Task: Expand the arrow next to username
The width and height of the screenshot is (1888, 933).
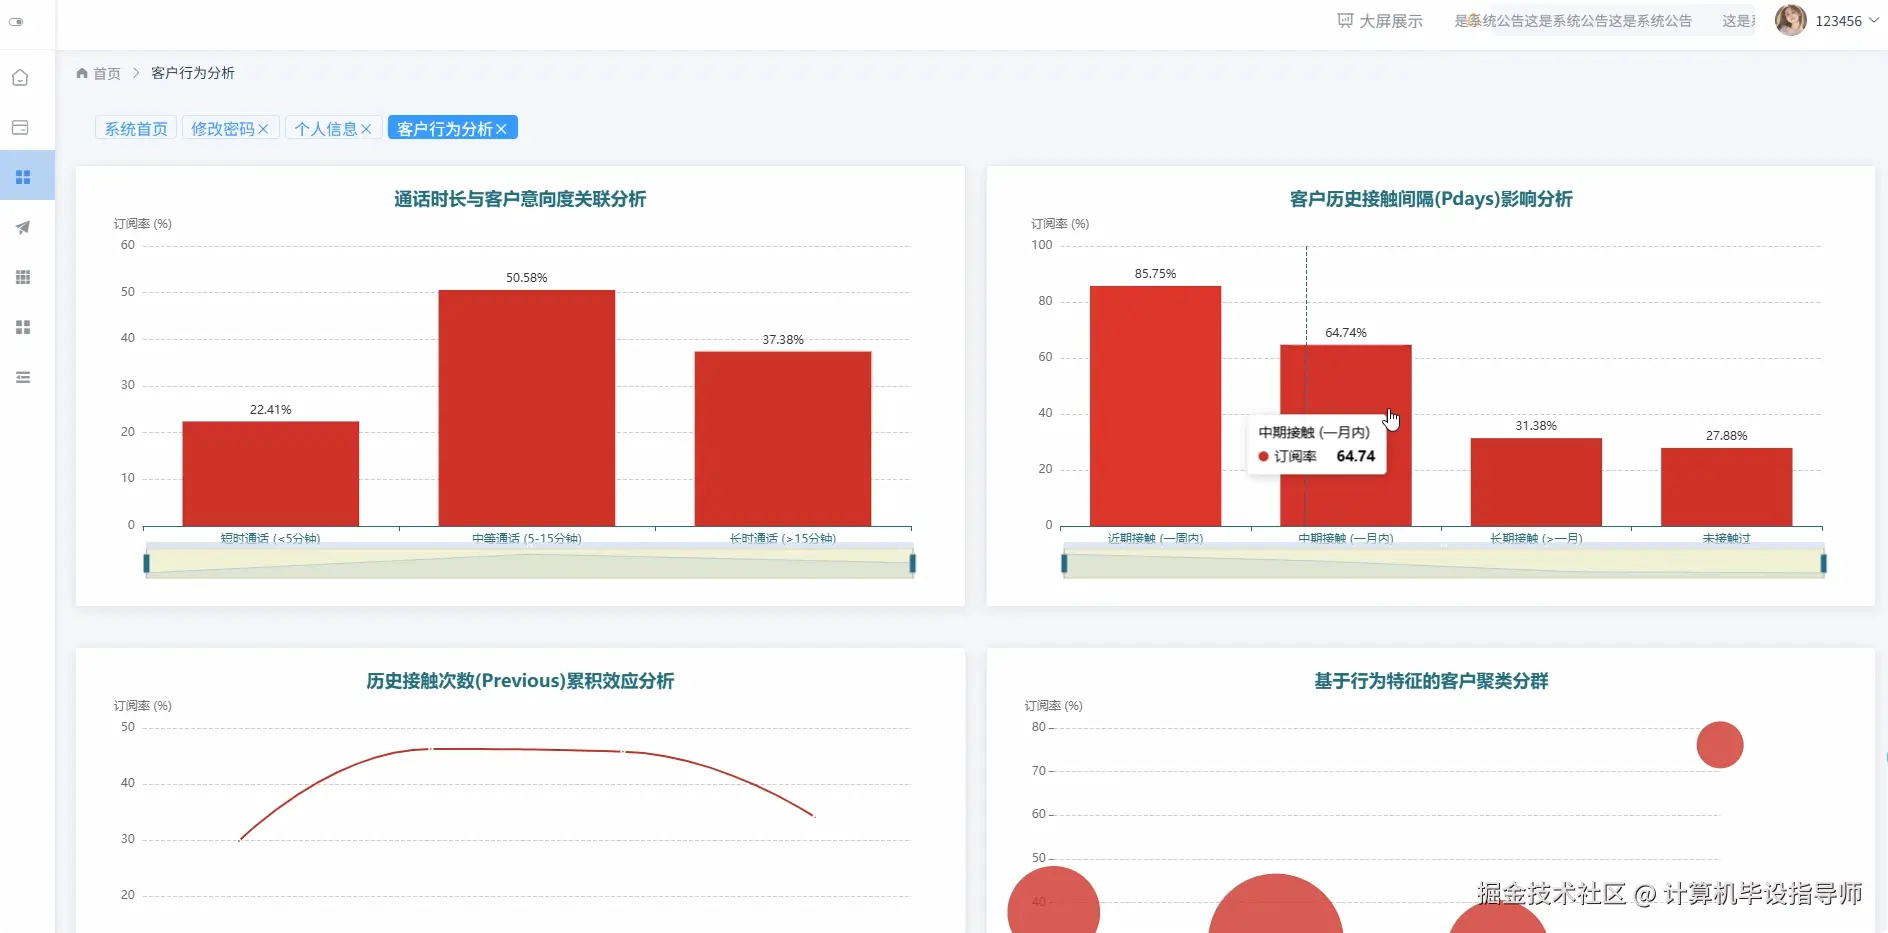Action: (x=1874, y=20)
